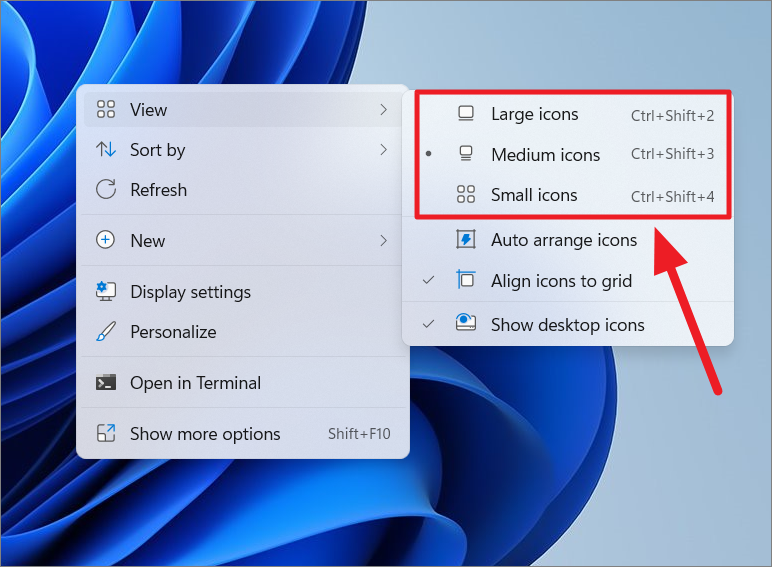The width and height of the screenshot is (772, 567).
Task: Click the Show desktop icons label
Action: pos(568,325)
